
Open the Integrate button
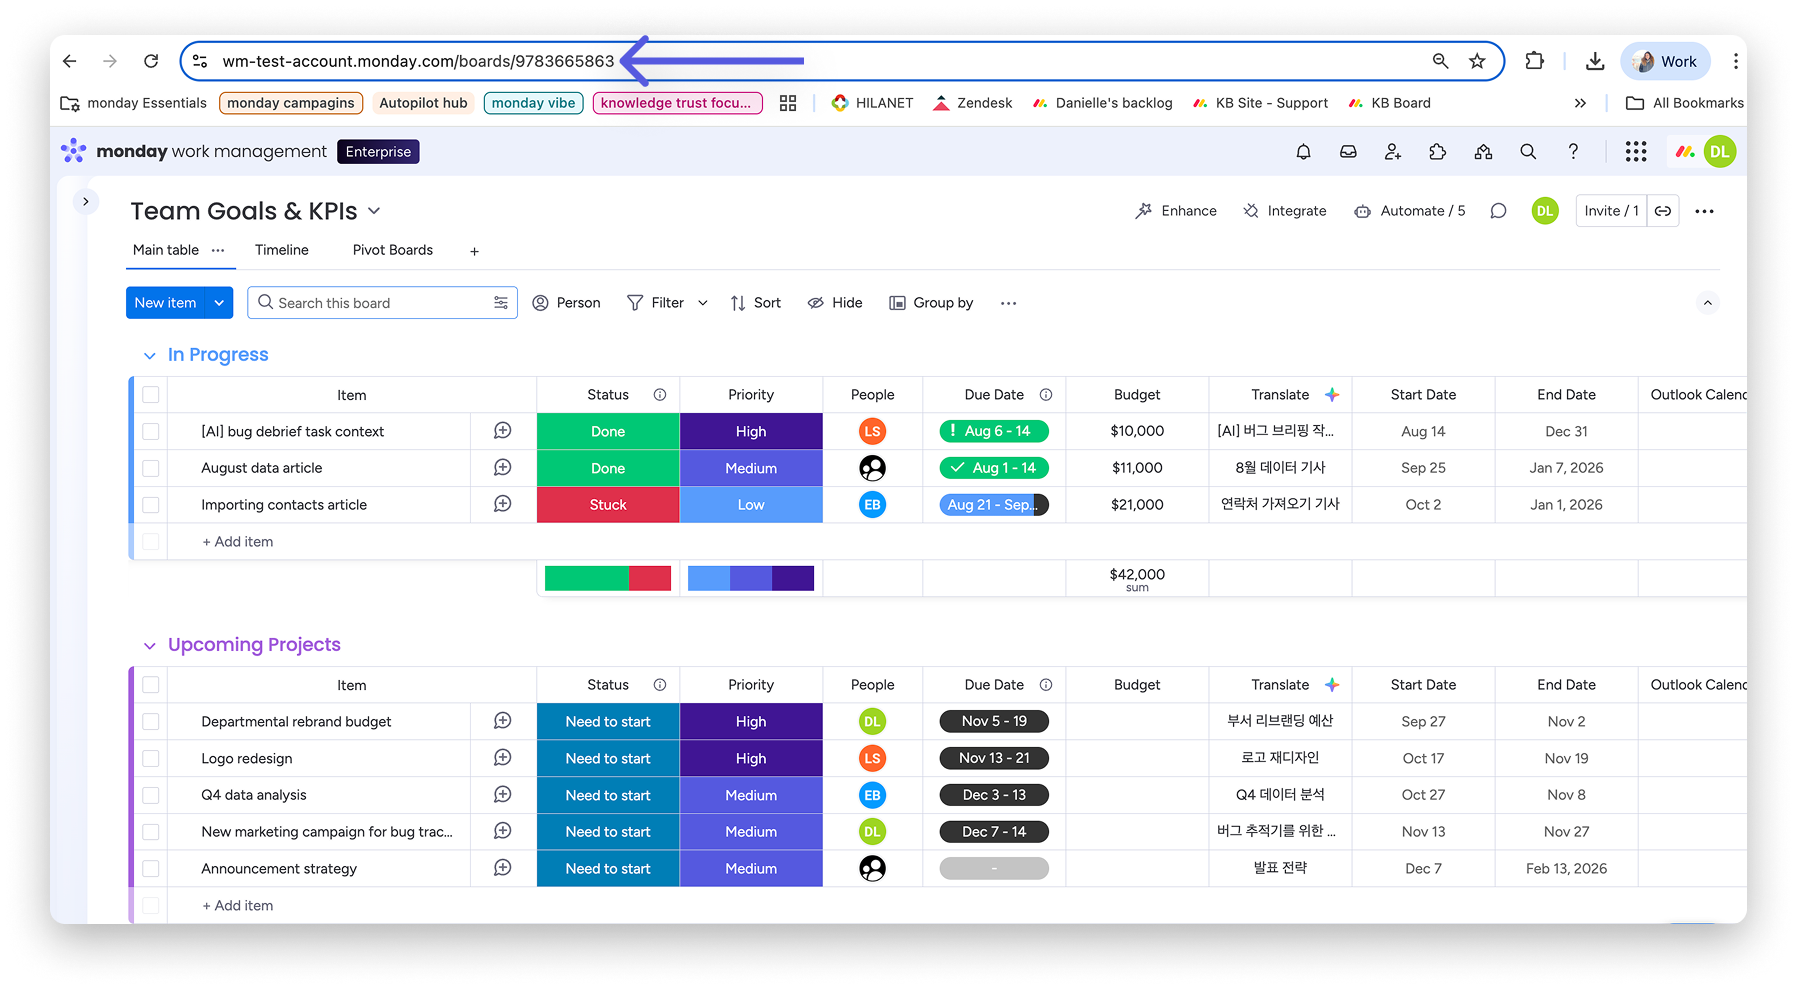[x=1285, y=211]
